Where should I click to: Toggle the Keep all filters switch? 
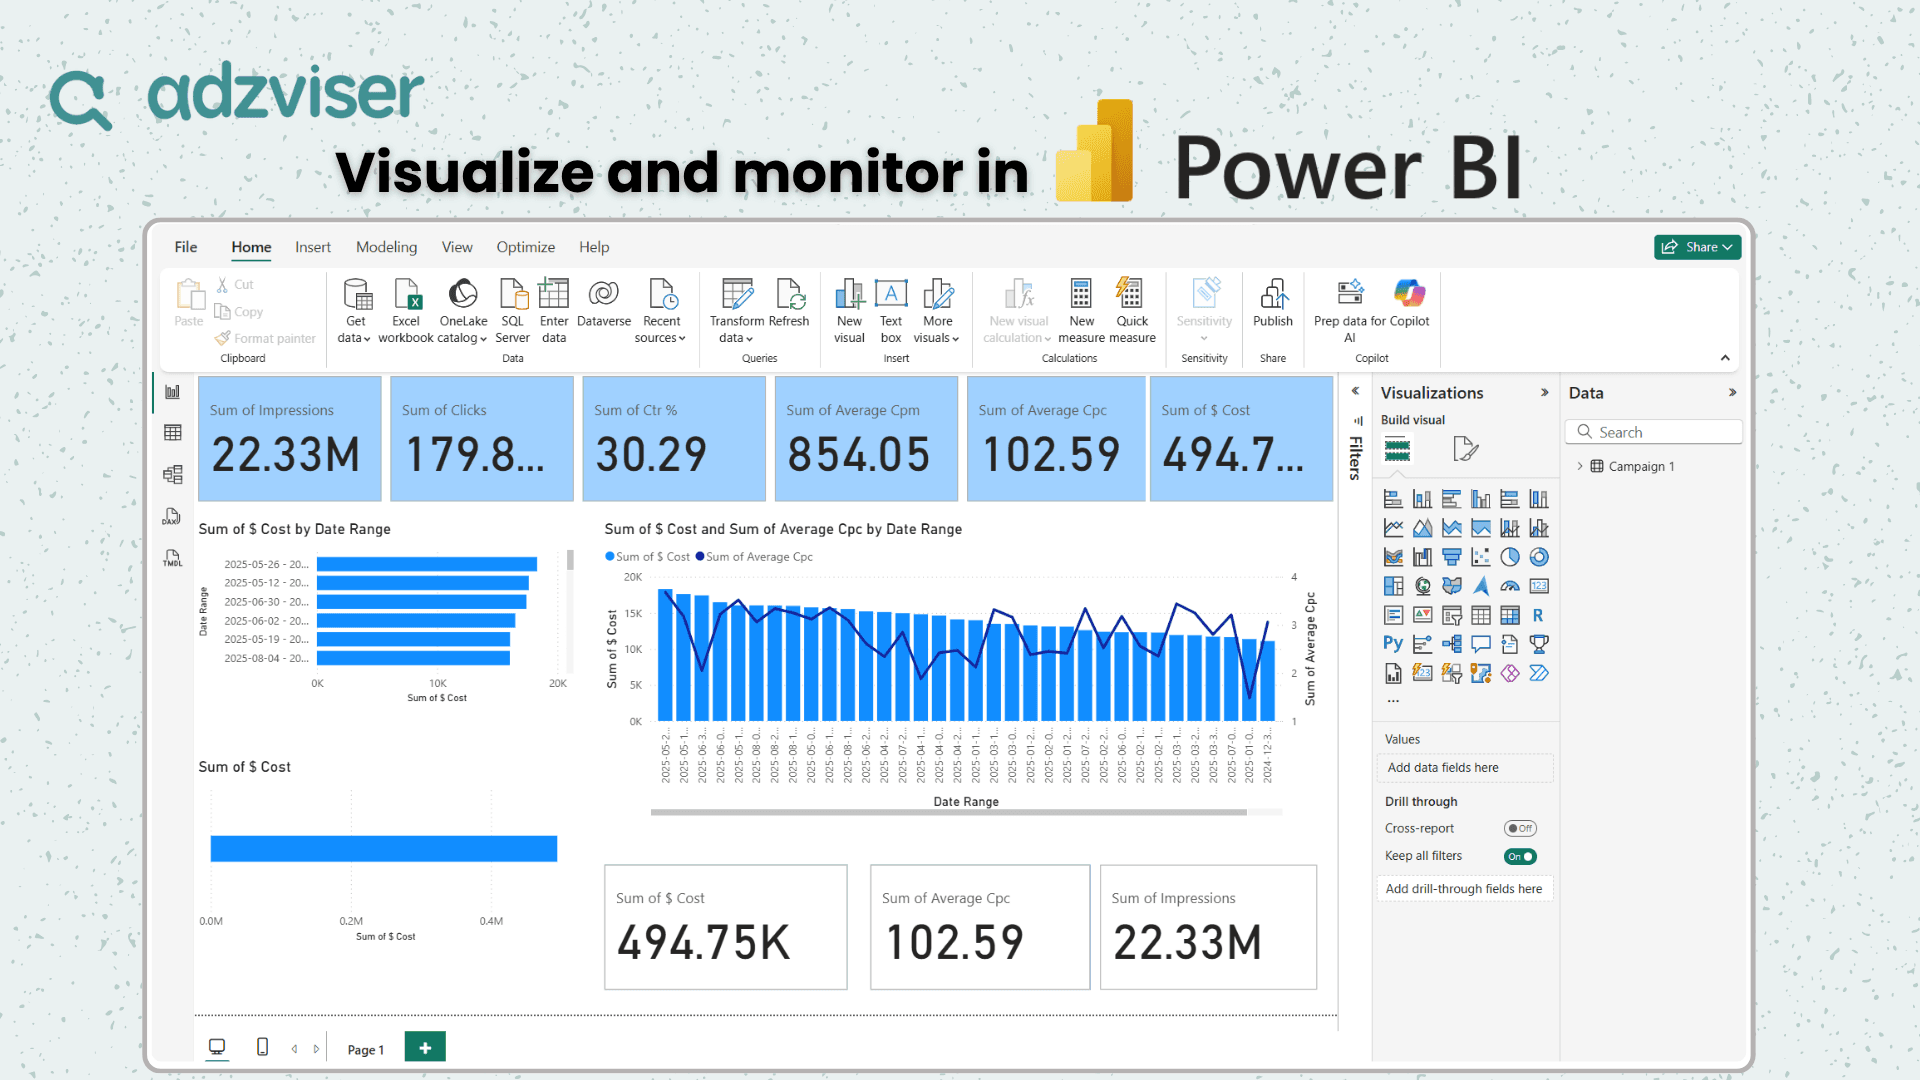(1520, 856)
